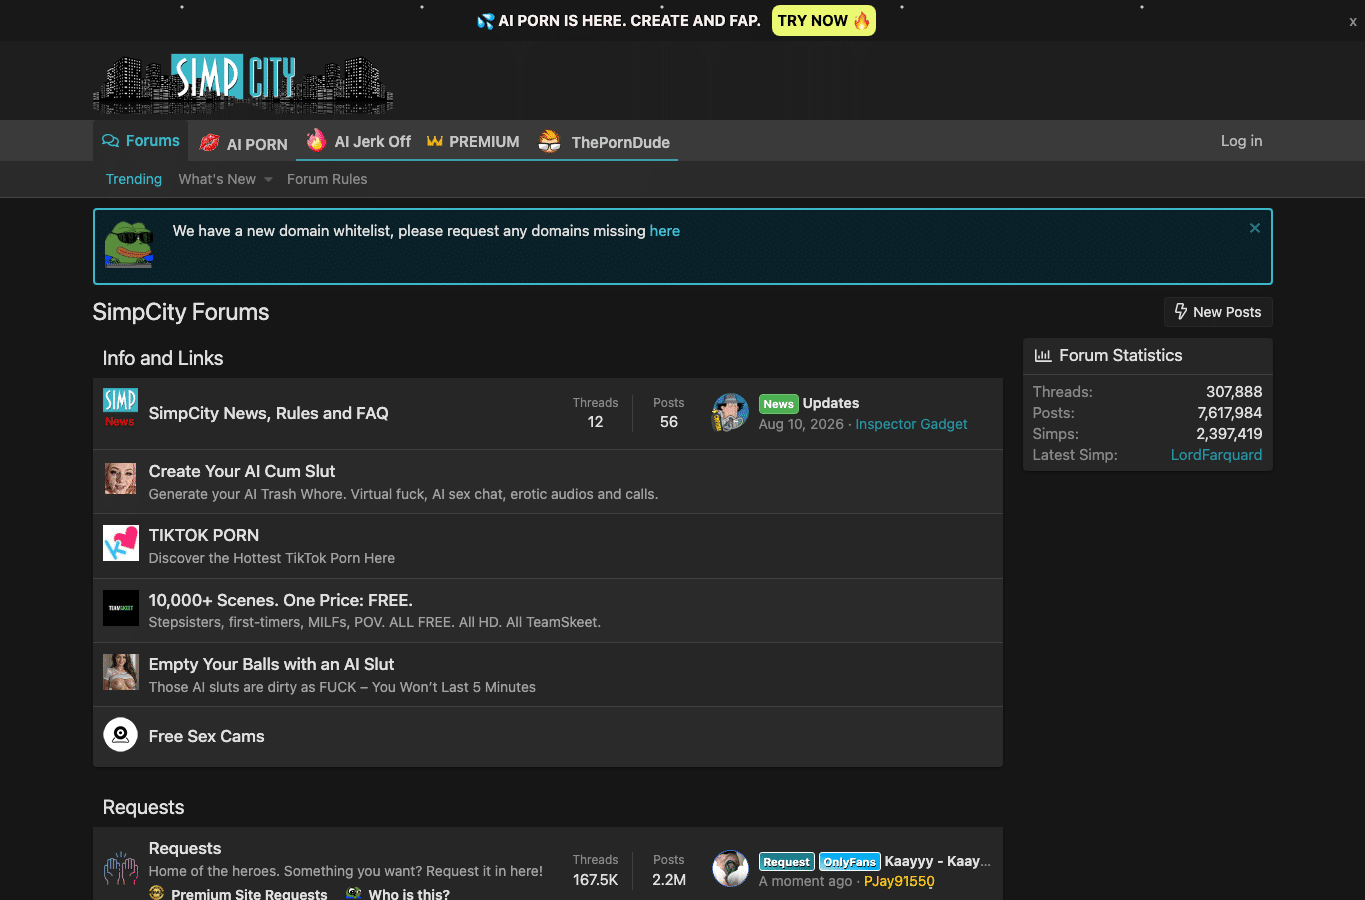
Task: Expand the What's New dropdown arrow
Action: 268,180
